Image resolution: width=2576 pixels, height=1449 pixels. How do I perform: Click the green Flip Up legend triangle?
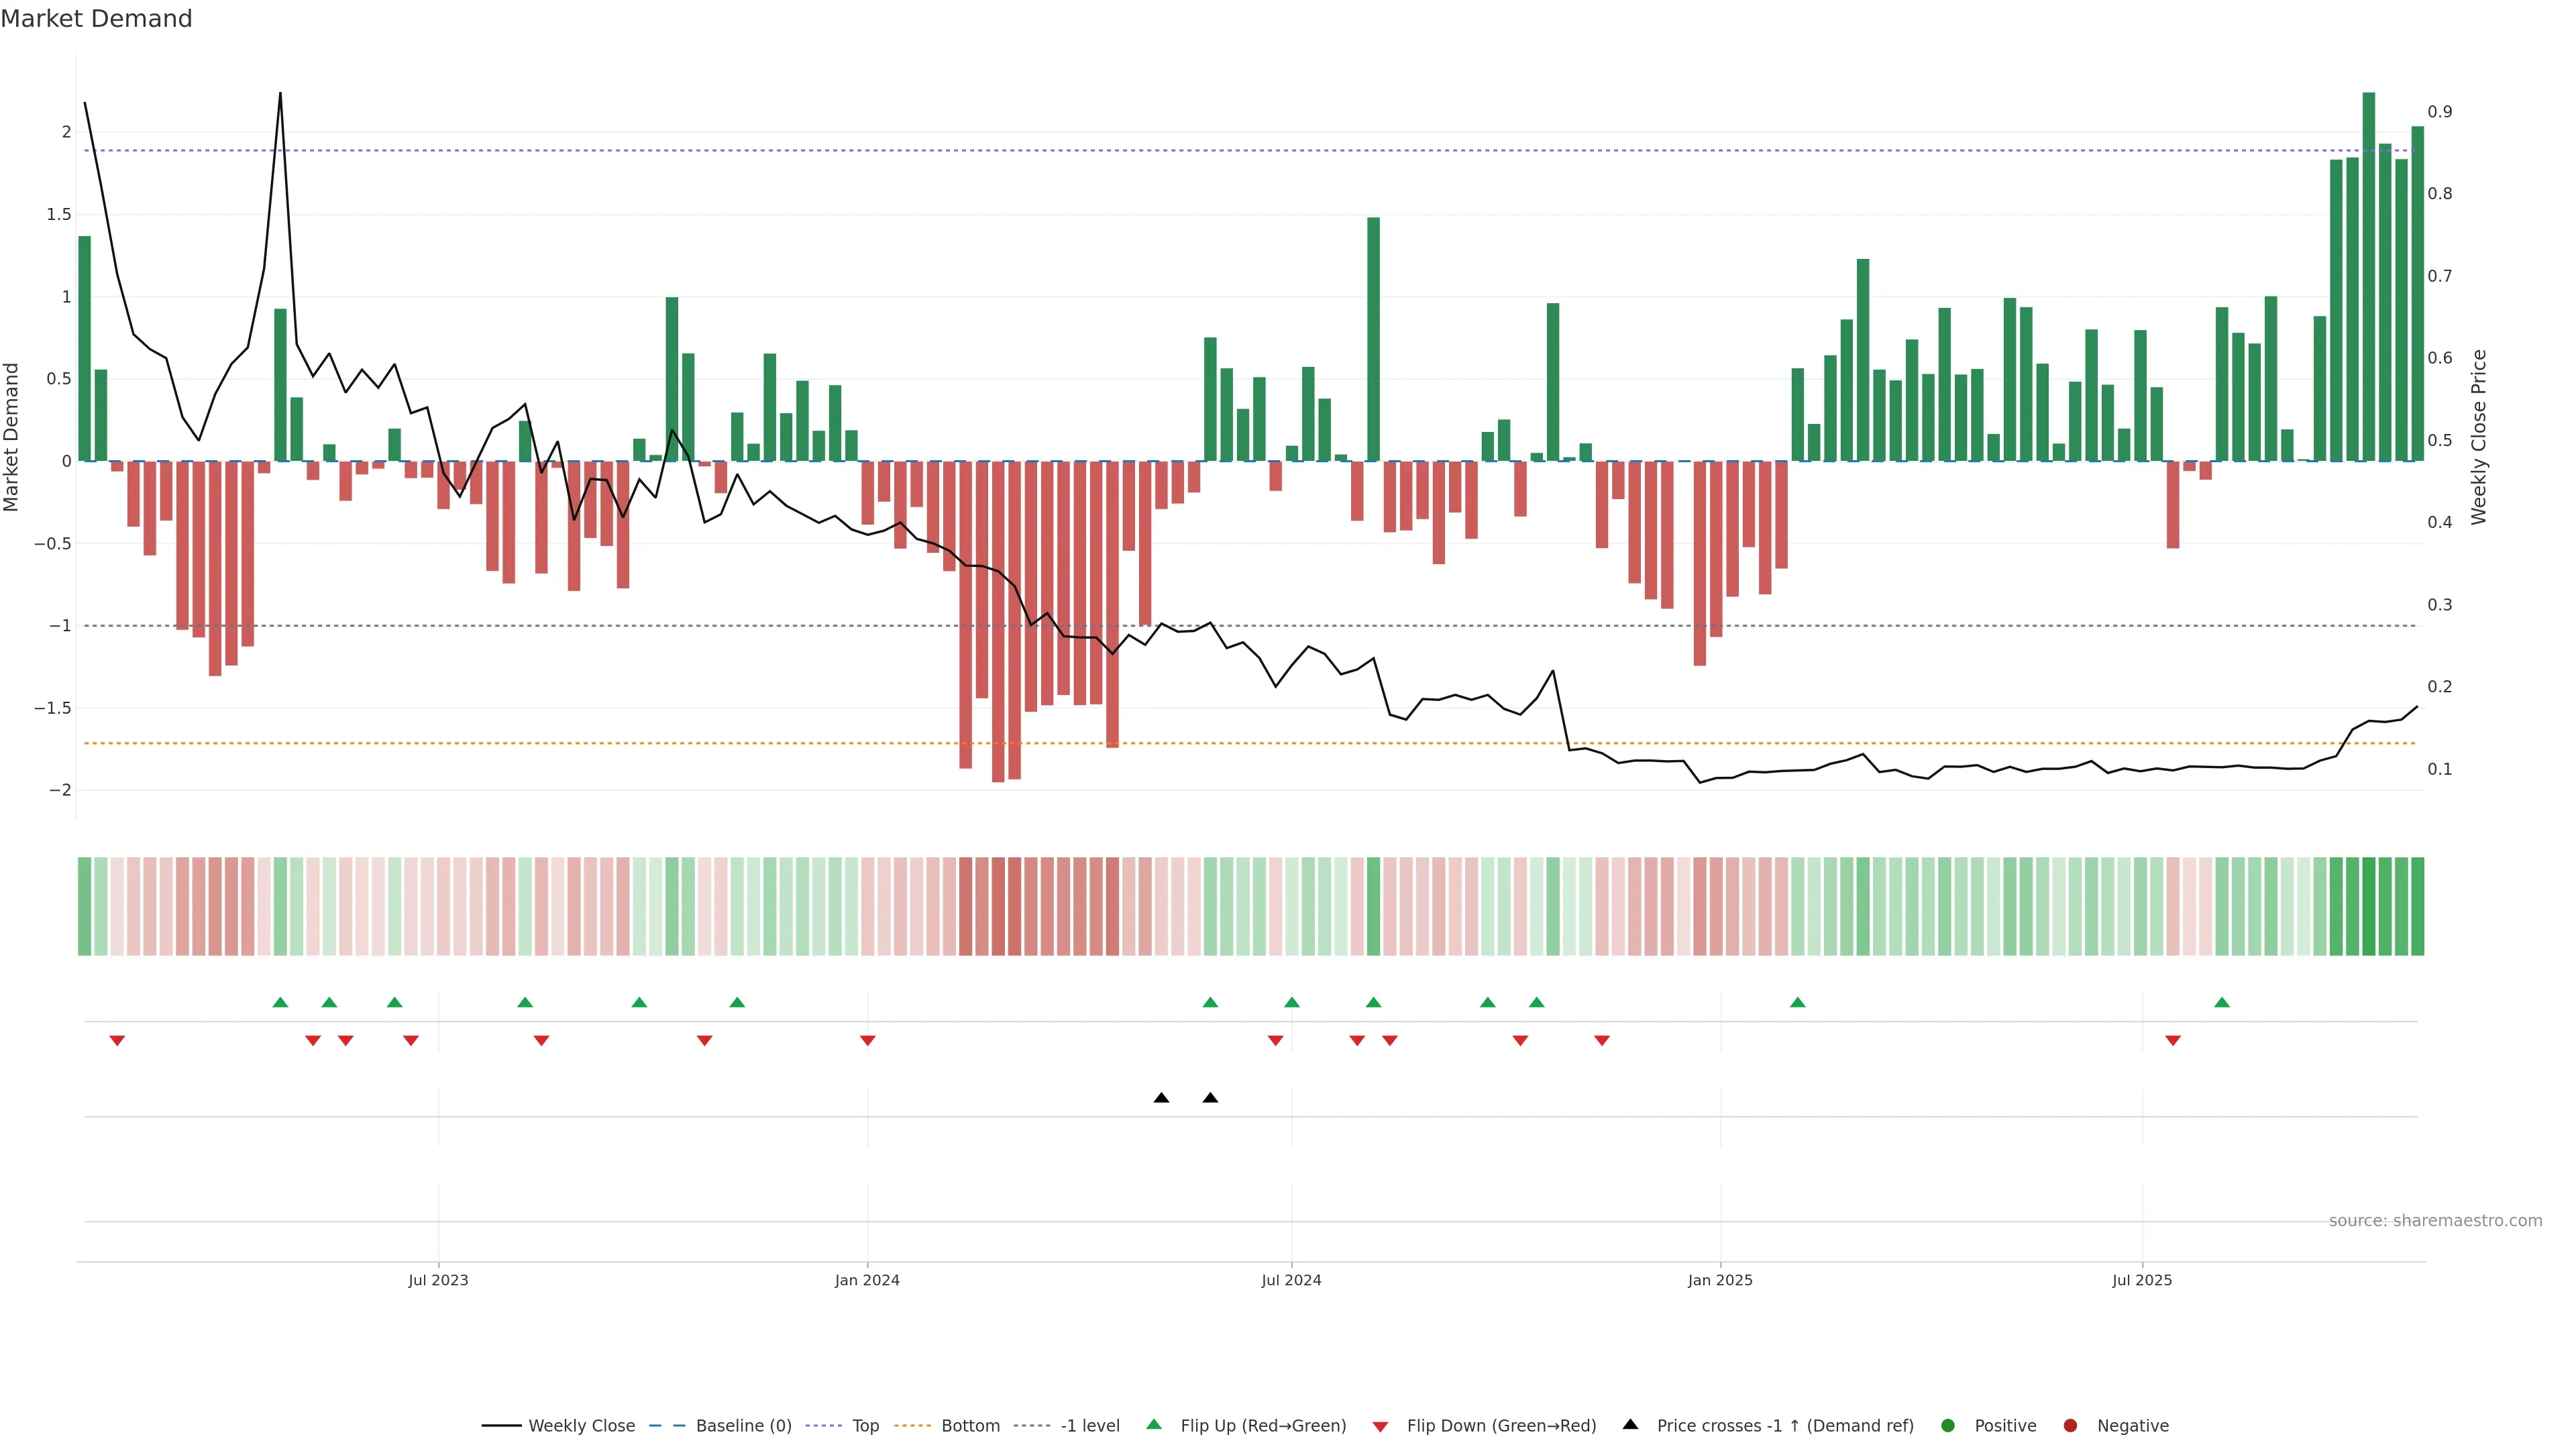point(1154,1425)
